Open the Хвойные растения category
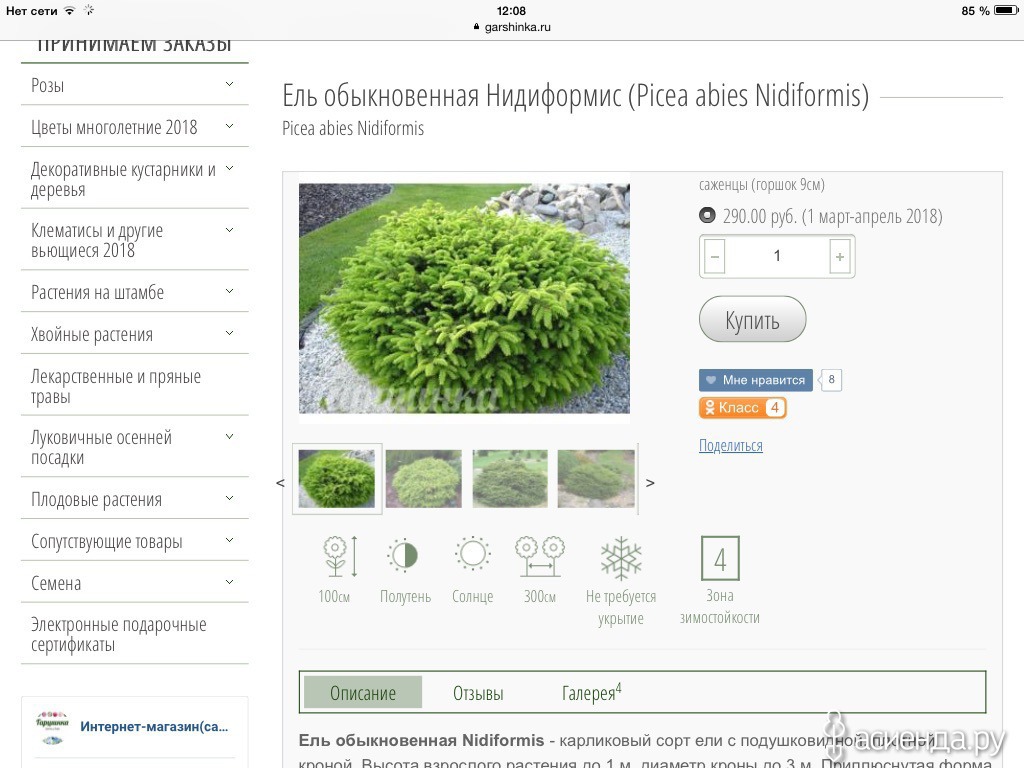This screenshot has height=768, width=1024. (x=91, y=334)
